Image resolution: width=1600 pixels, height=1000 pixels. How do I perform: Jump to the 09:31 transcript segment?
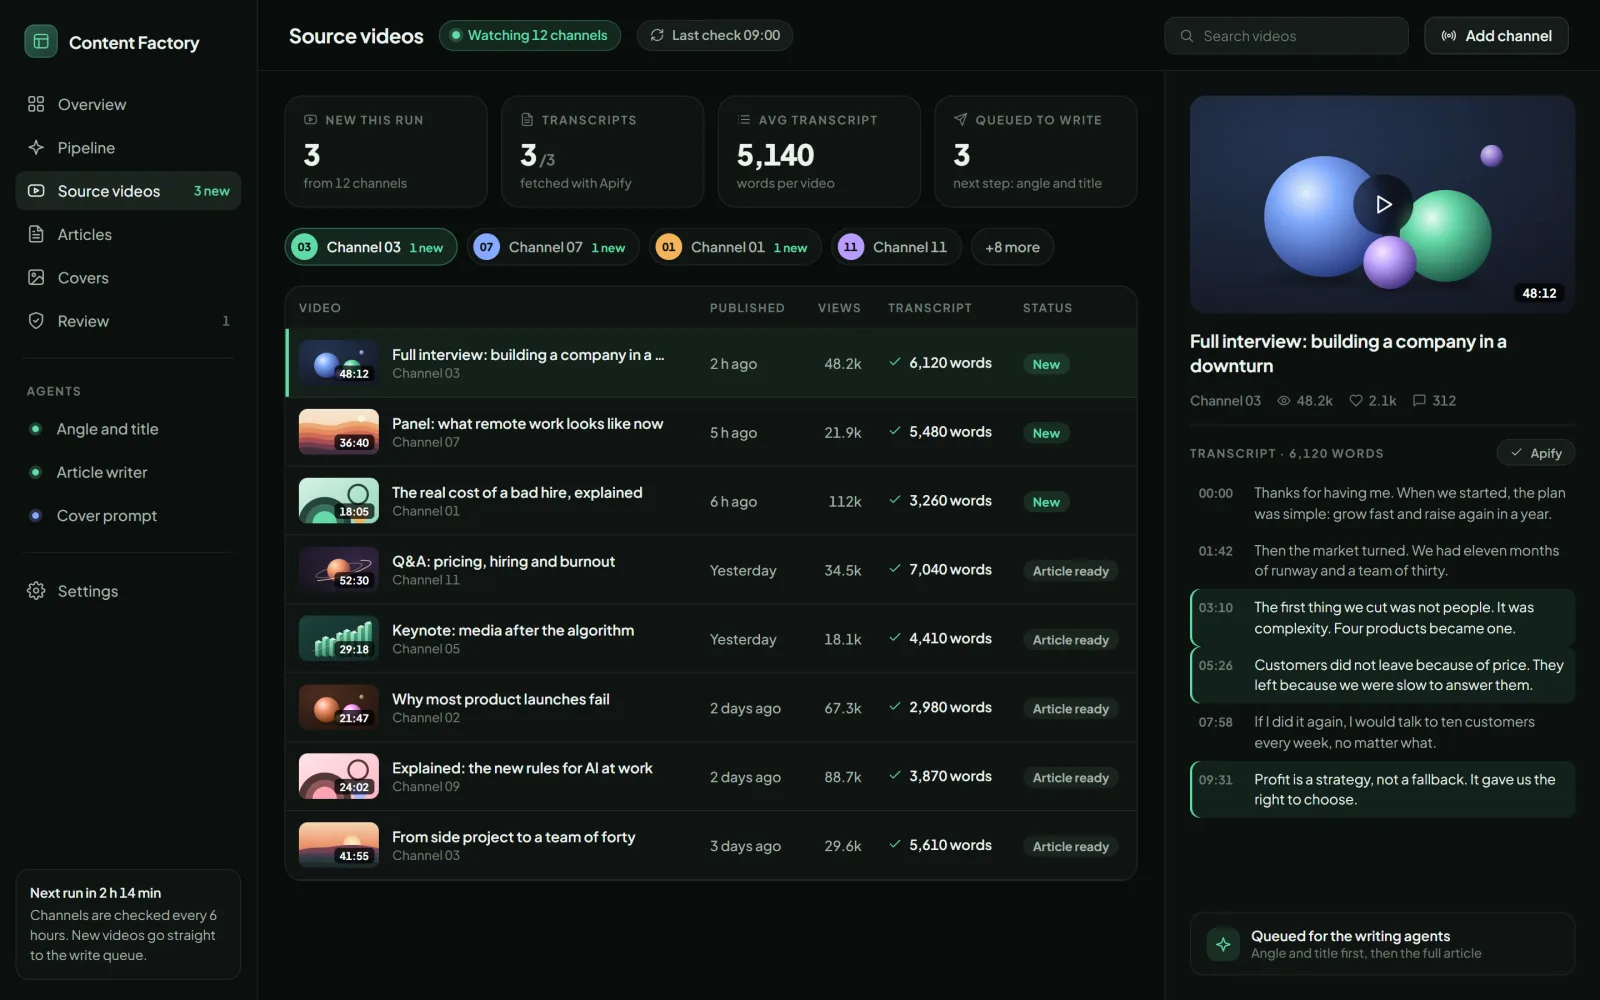(1383, 790)
